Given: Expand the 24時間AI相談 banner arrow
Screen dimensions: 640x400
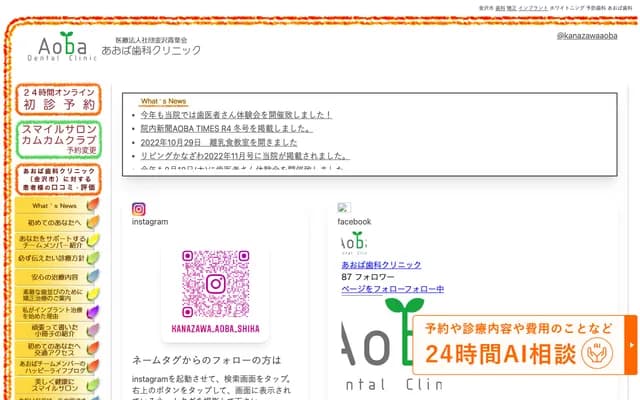Looking at the screenshot, I should [x=631, y=345].
